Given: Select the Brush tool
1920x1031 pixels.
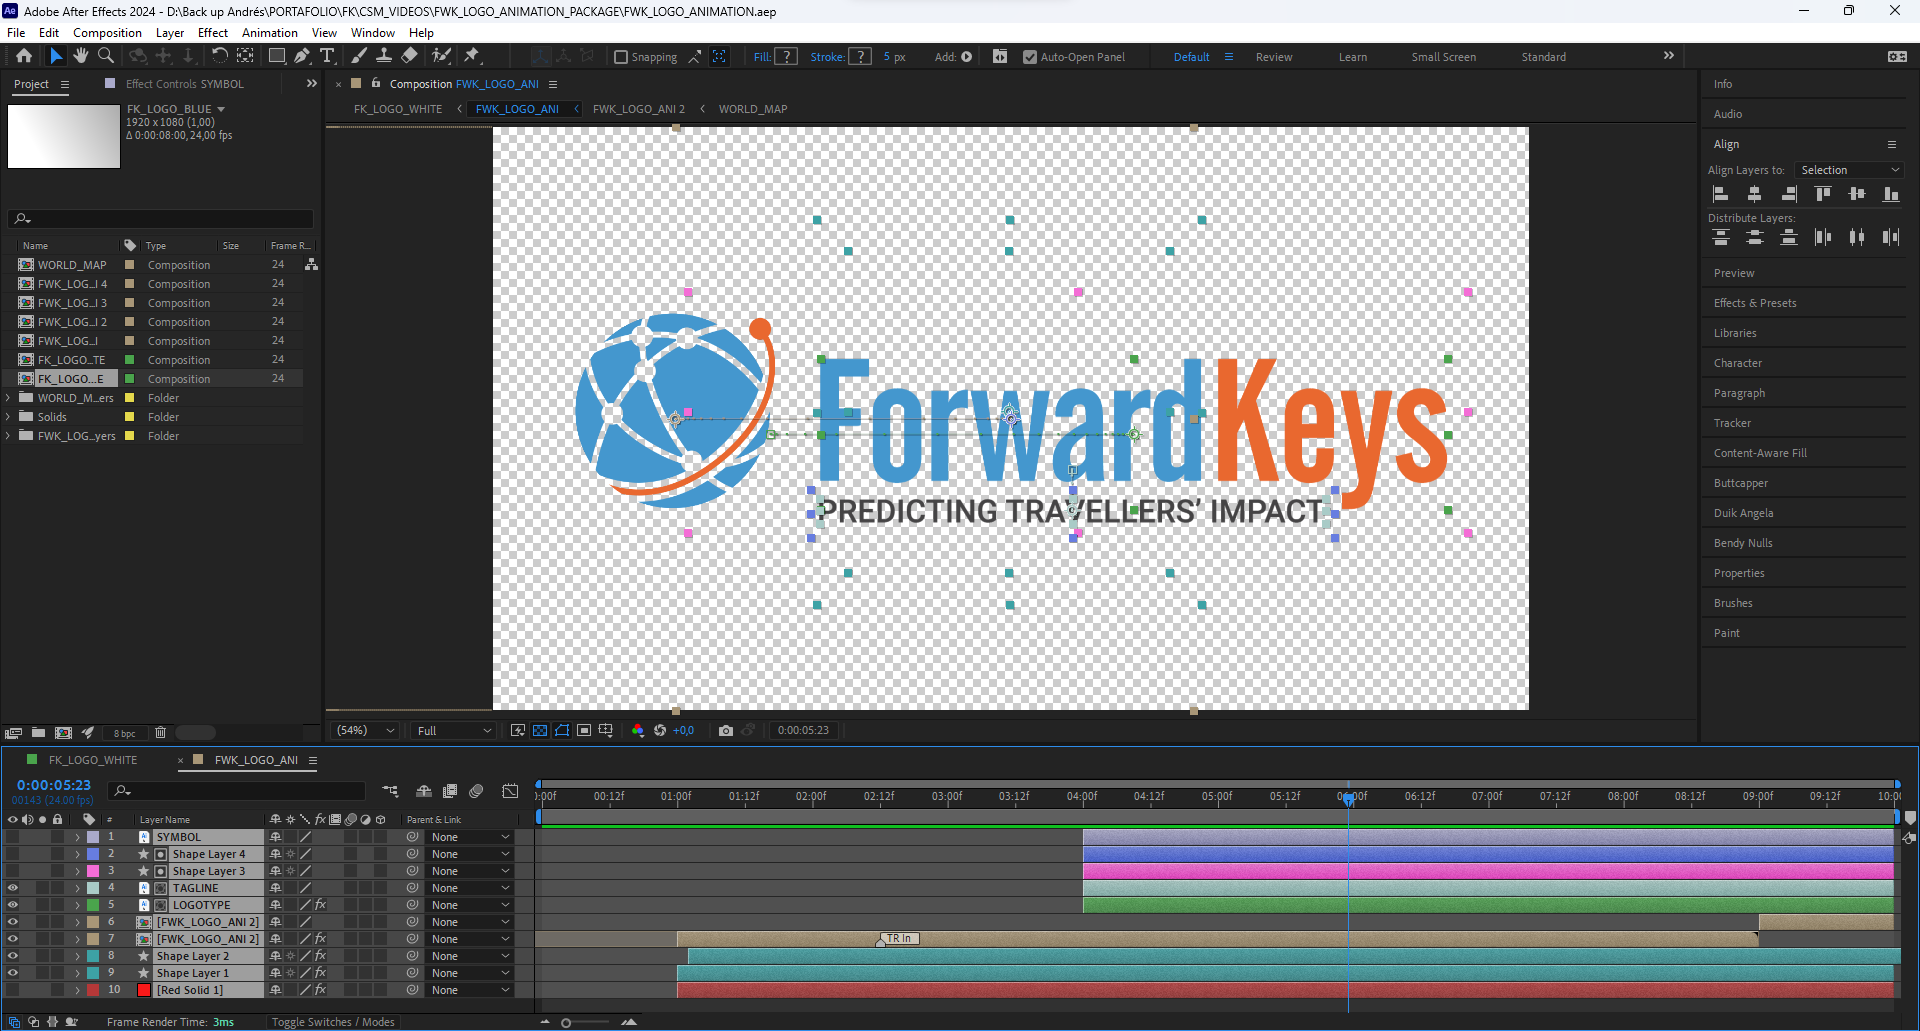Looking at the screenshot, I should click(x=358, y=56).
